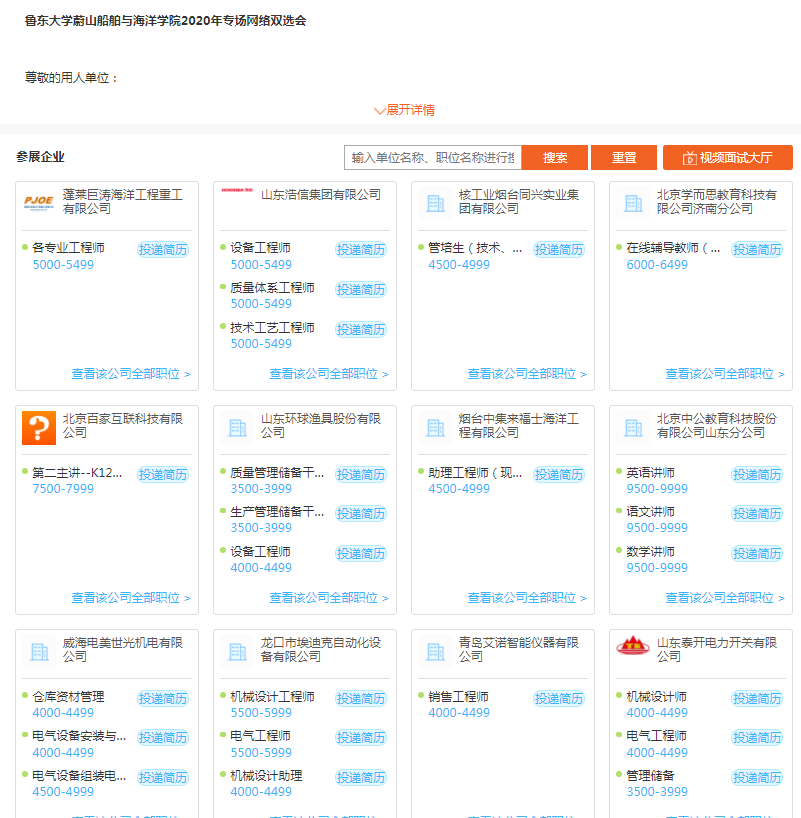Screen dimensions: 801x818
Task: Click salary 7500-7999 under 第二主讲
Action: tap(63, 489)
